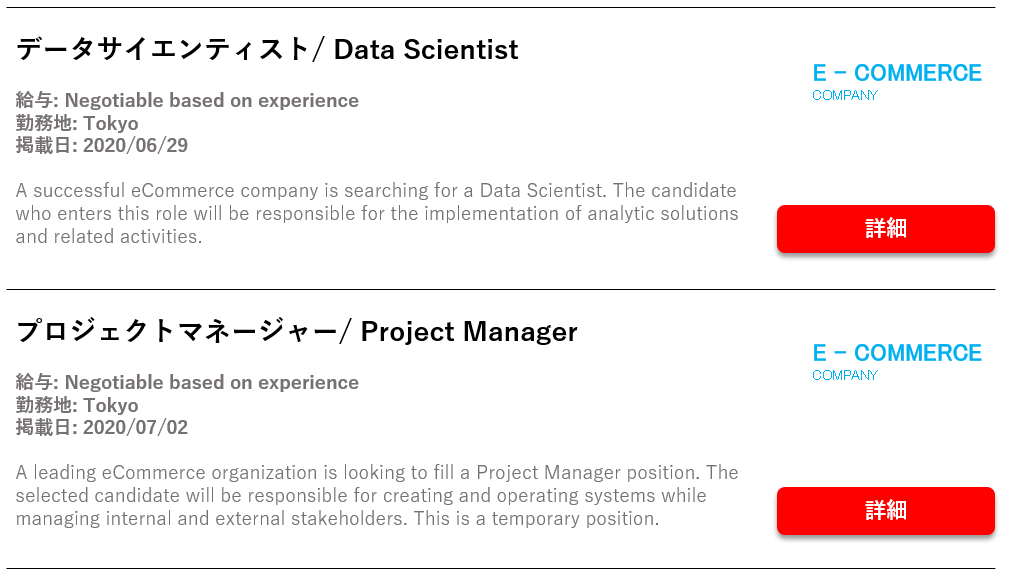Select the Project Manager salary line
Screen dimensions: 1010x577
click(187, 383)
